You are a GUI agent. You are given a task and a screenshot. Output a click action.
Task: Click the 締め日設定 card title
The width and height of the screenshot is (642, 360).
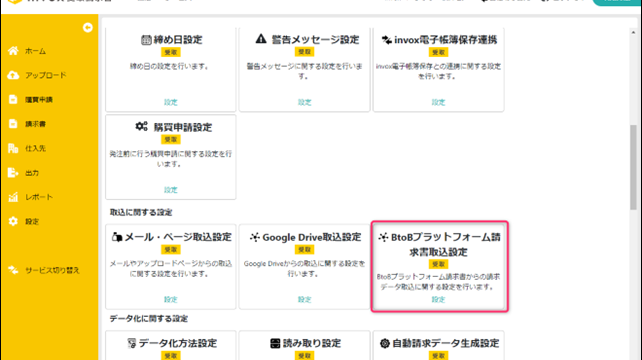click(x=178, y=40)
